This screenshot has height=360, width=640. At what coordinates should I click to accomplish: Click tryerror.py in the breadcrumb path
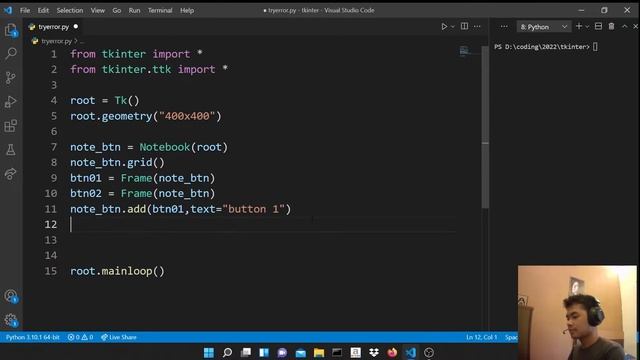pos(56,41)
